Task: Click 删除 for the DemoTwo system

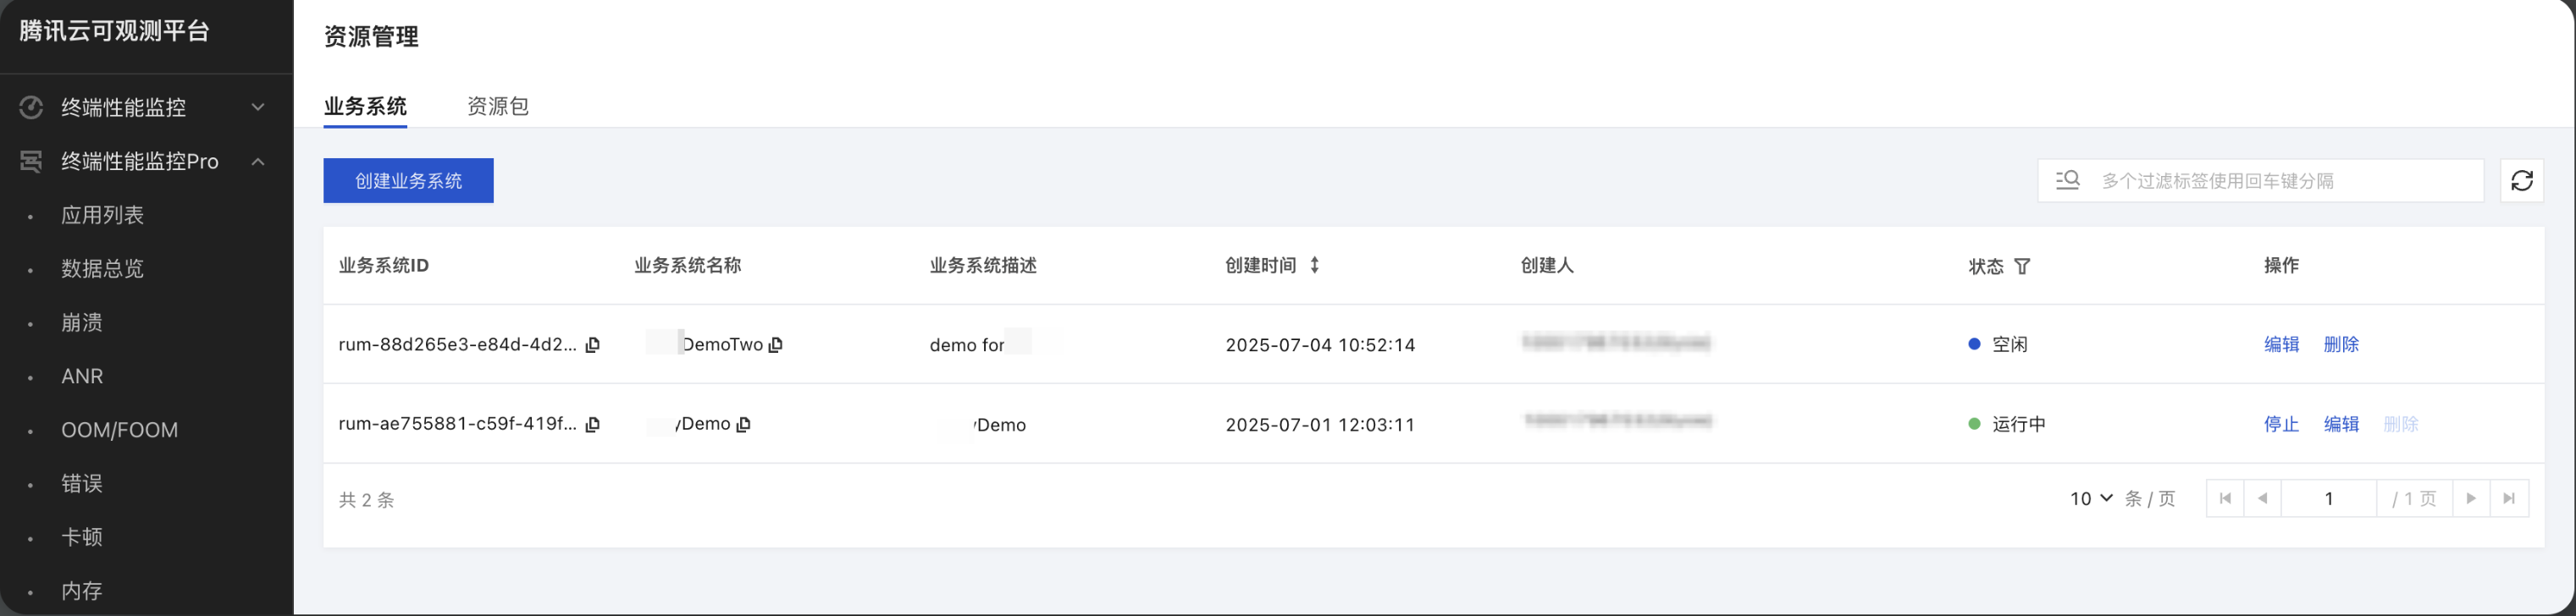Action: pyautogui.click(x=2341, y=344)
